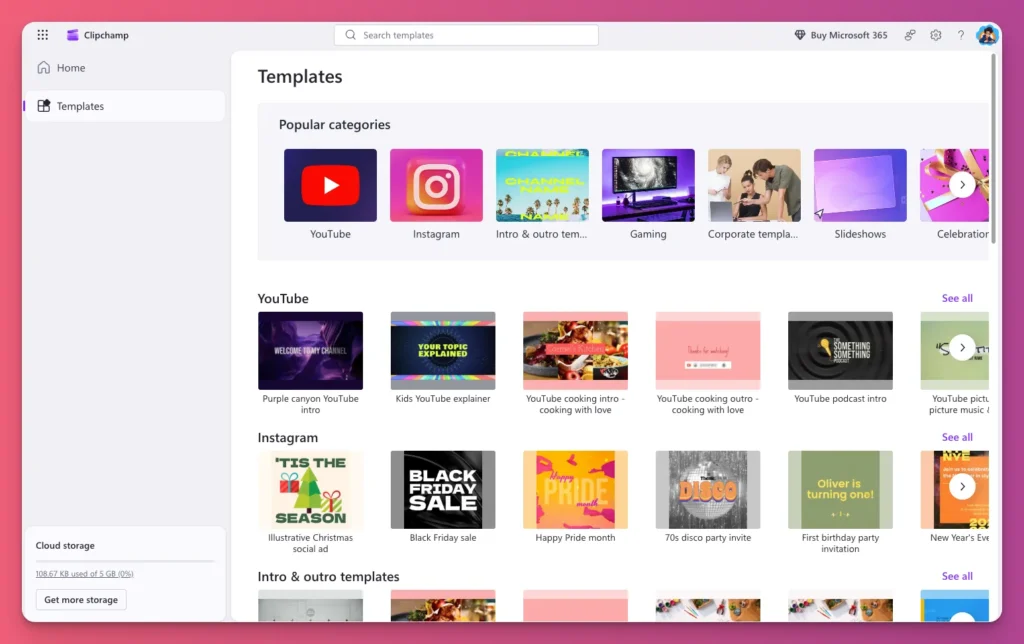This screenshot has height=644, width=1024.
Task: Show more Instagram templates with the arrow
Action: pyautogui.click(x=961, y=486)
